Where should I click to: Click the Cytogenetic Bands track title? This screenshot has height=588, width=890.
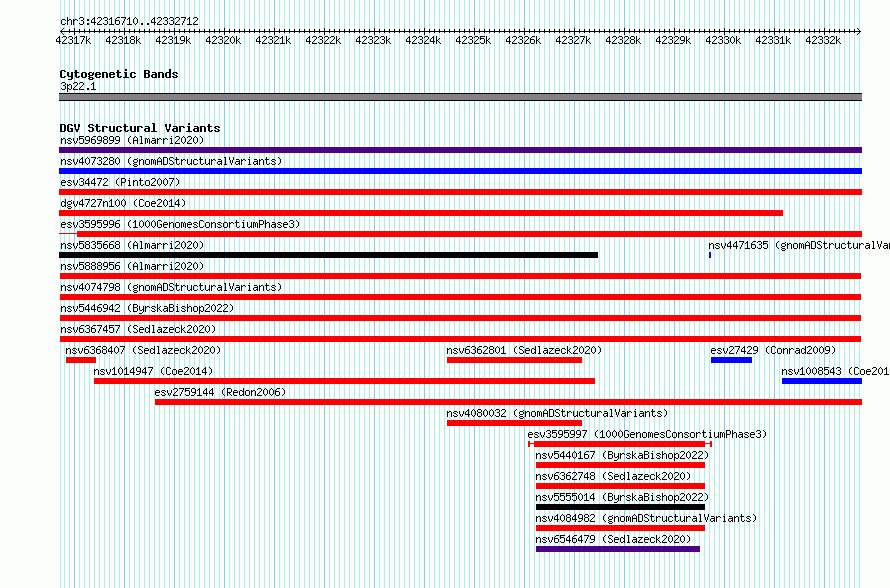[x=119, y=74]
